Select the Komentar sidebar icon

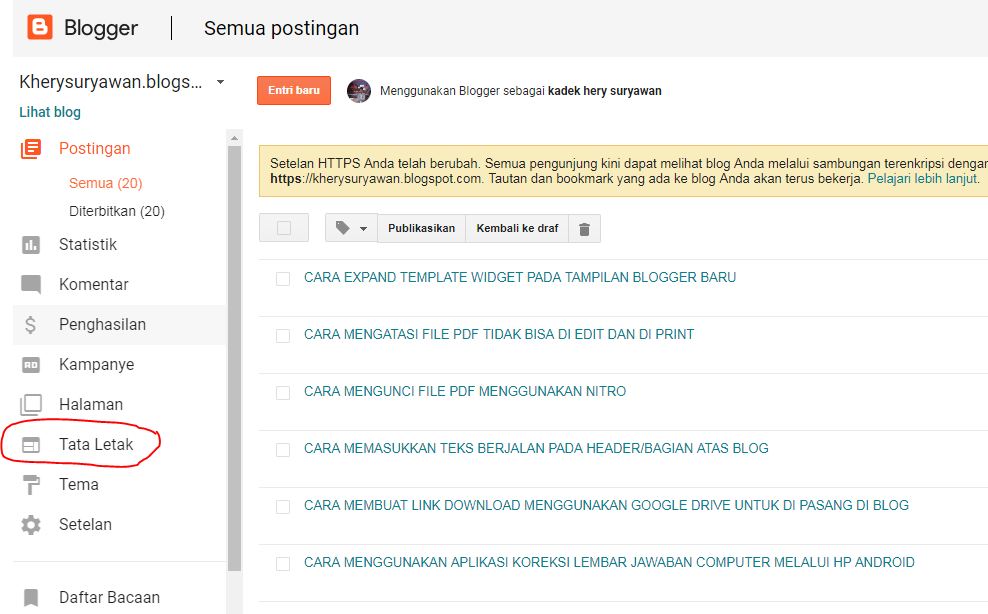(x=30, y=284)
